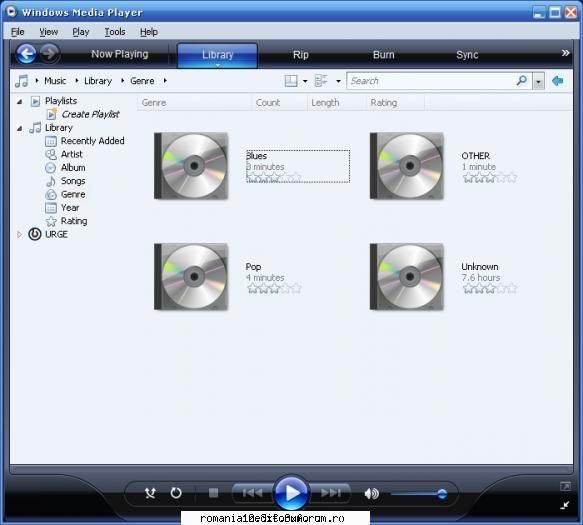Select Recently Added in Library
The height and width of the screenshot is (525, 583).
pyautogui.click(x=93, y=141)
